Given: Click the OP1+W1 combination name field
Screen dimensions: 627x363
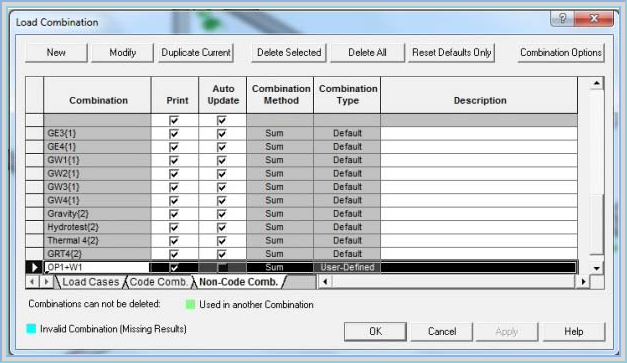Looking at the screenshot, I should pyautogui.click(x=97, y=267).
